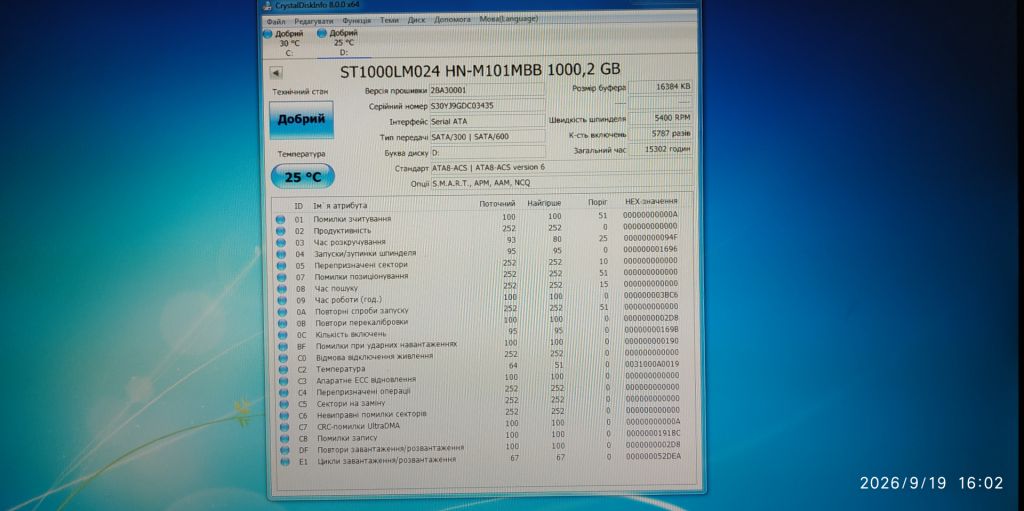
Task: Select HEX value 000000052DEA in row E1
Action: (x=652, y=456)
